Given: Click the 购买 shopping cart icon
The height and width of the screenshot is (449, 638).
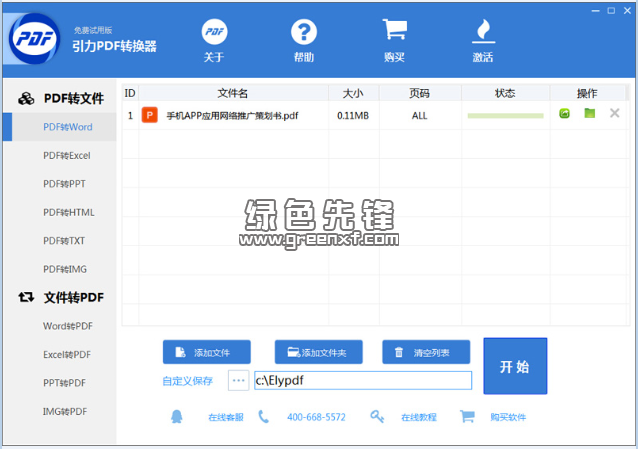Looking at the screenshot, I should [x=394, y=30].
